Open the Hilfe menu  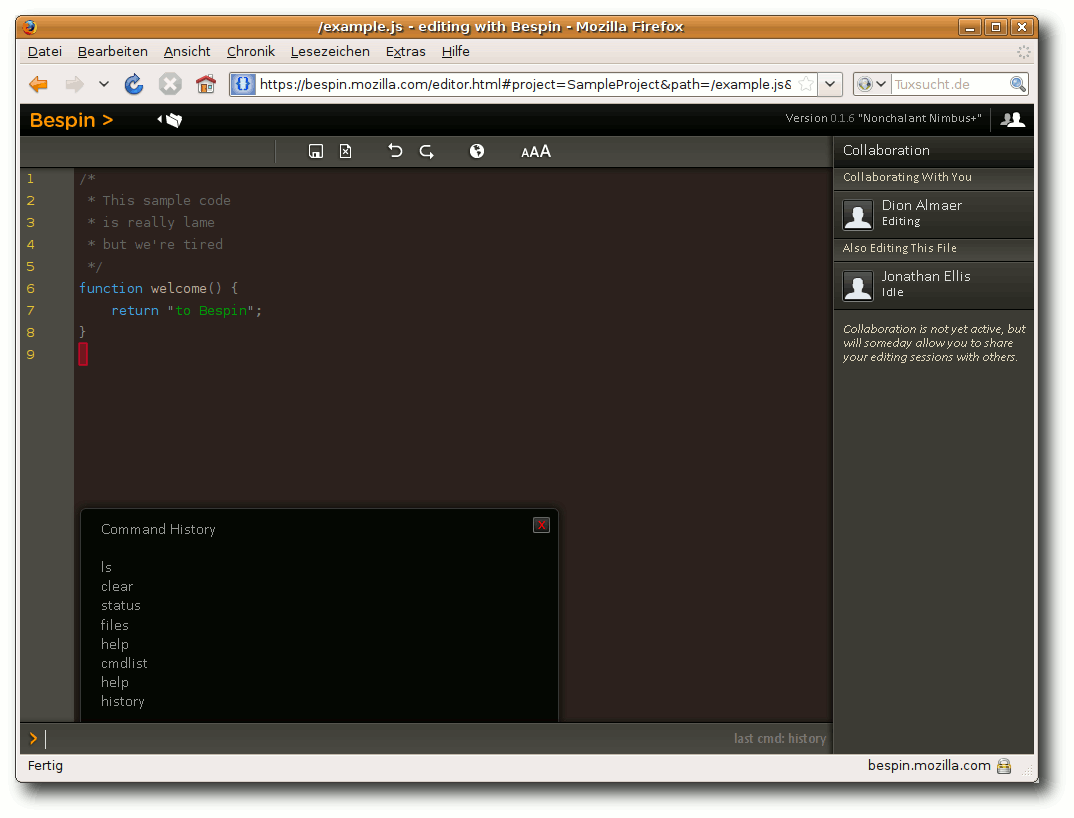(455, 51)
